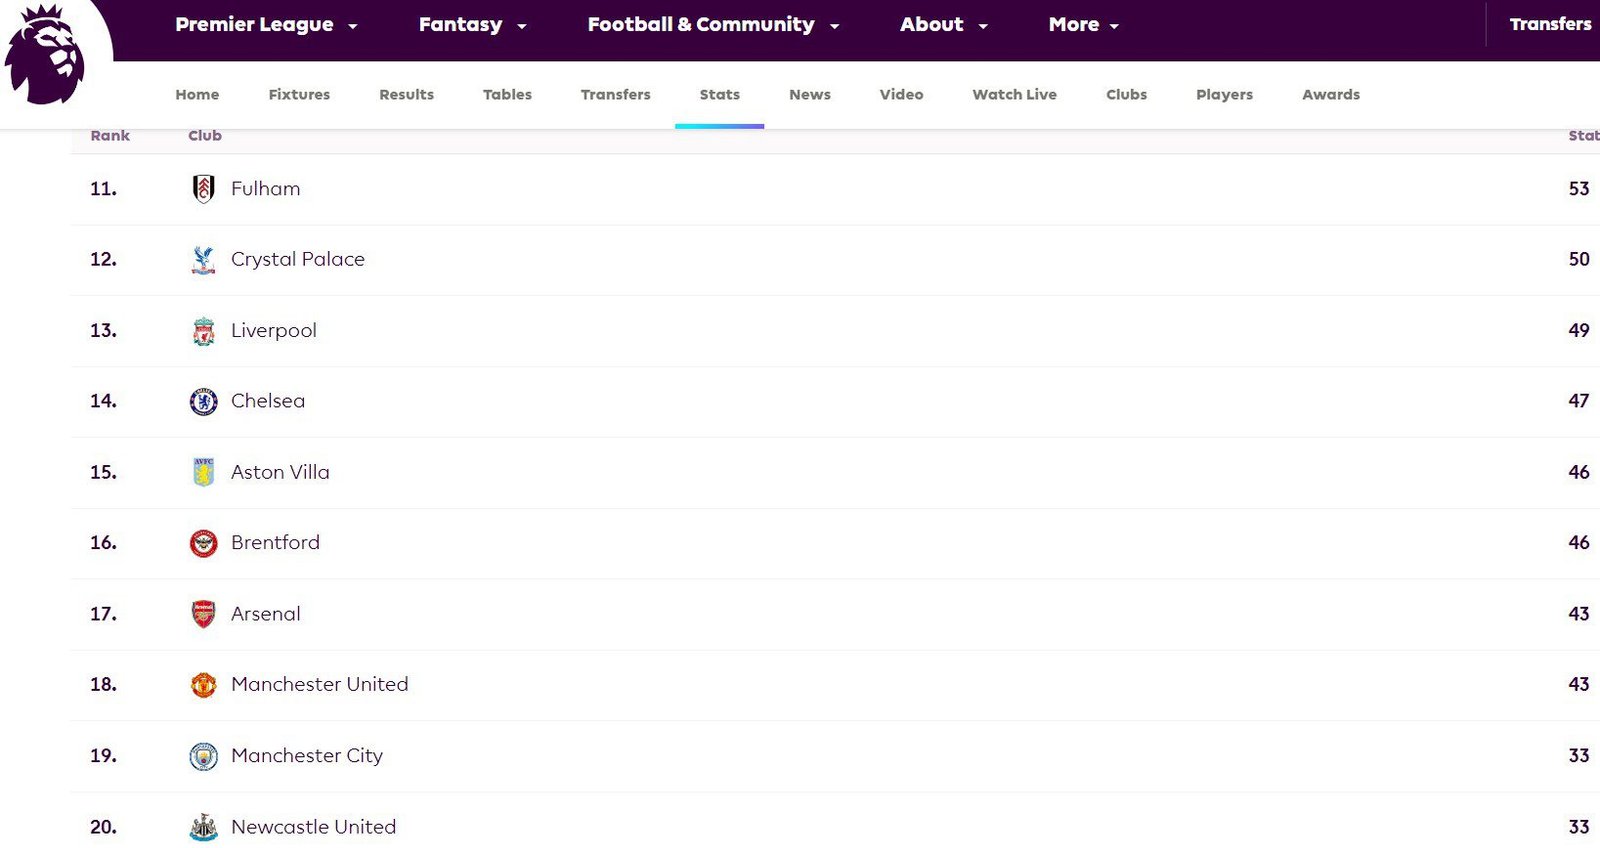
Task: Open the Players tab
Action: (1224, 94)
